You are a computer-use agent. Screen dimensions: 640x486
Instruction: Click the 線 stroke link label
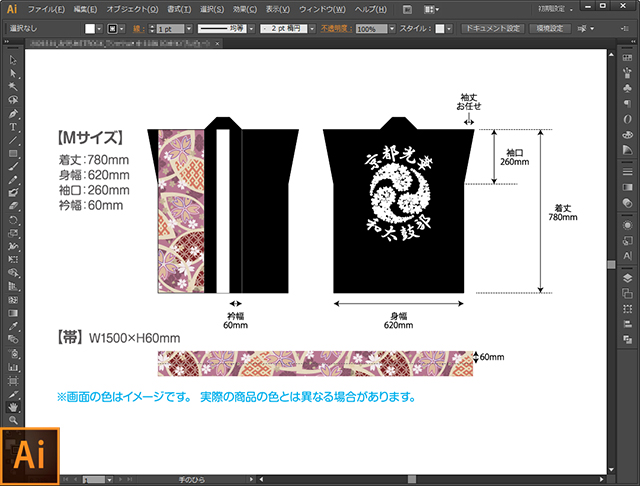coord(139,29)
